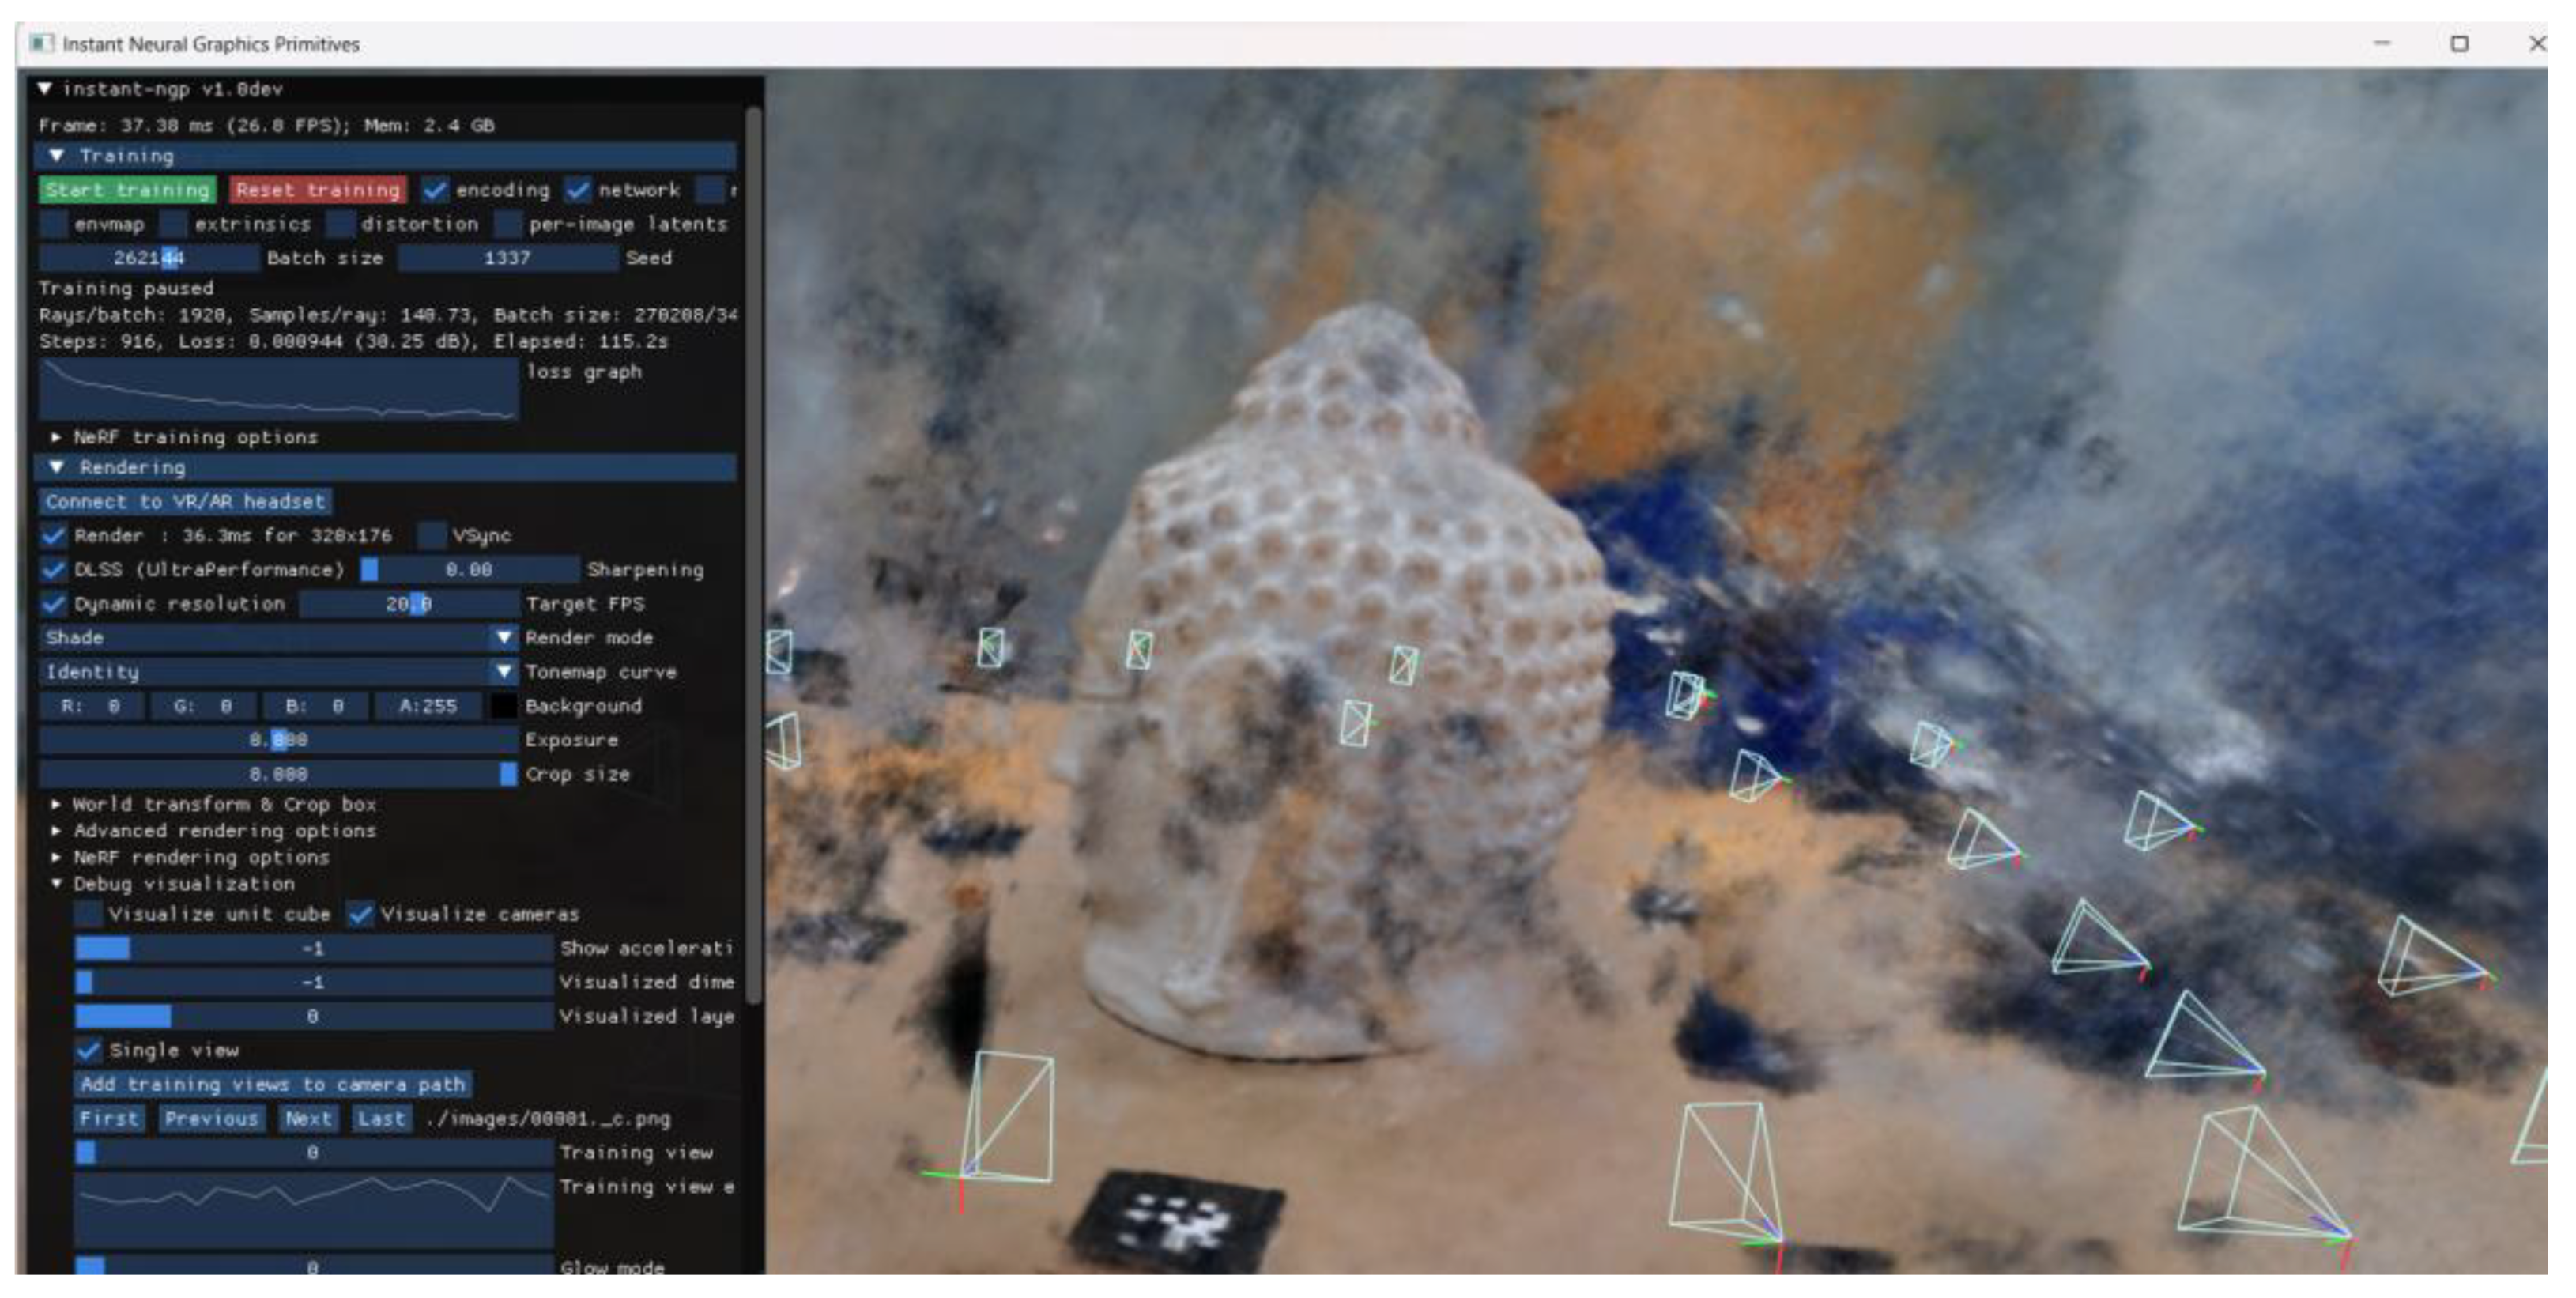Click the Batch size input field
The width and height of the screenshot is (2576, 1298).
point(148,258)
